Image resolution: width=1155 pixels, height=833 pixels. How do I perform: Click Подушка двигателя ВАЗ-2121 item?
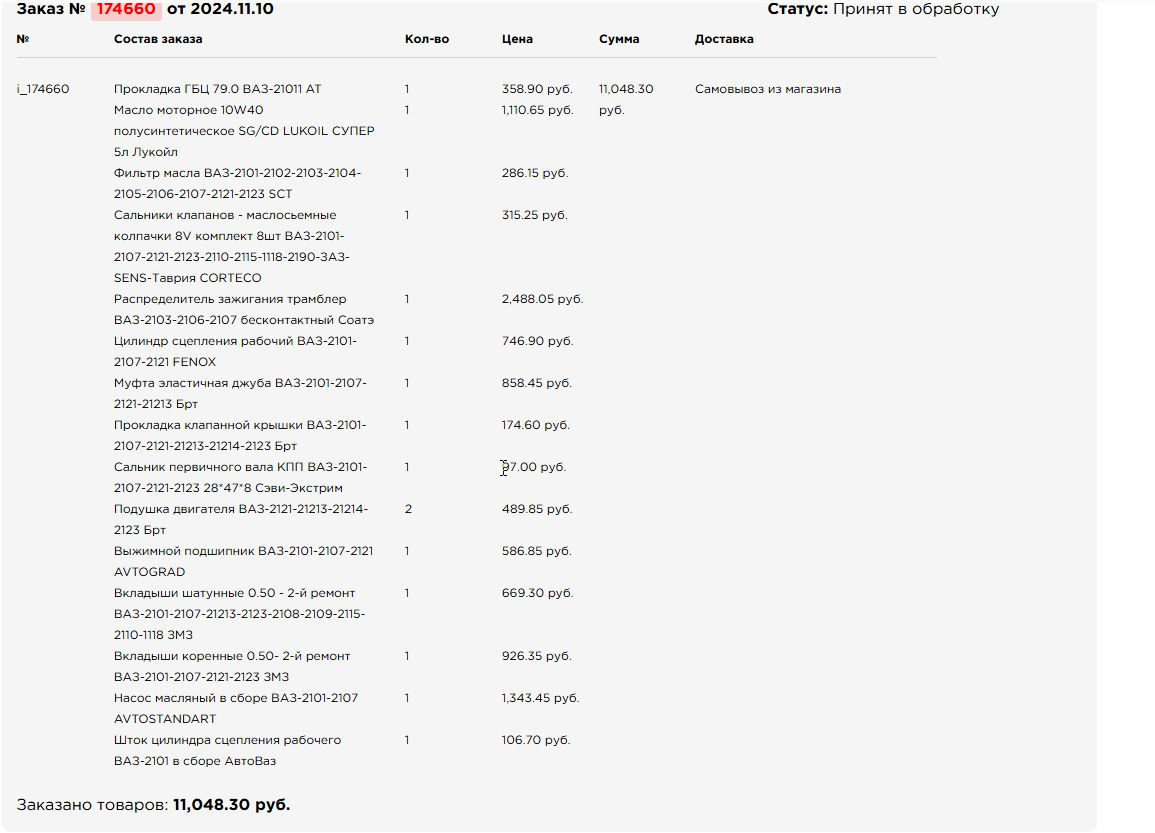[x=240, y=519]
